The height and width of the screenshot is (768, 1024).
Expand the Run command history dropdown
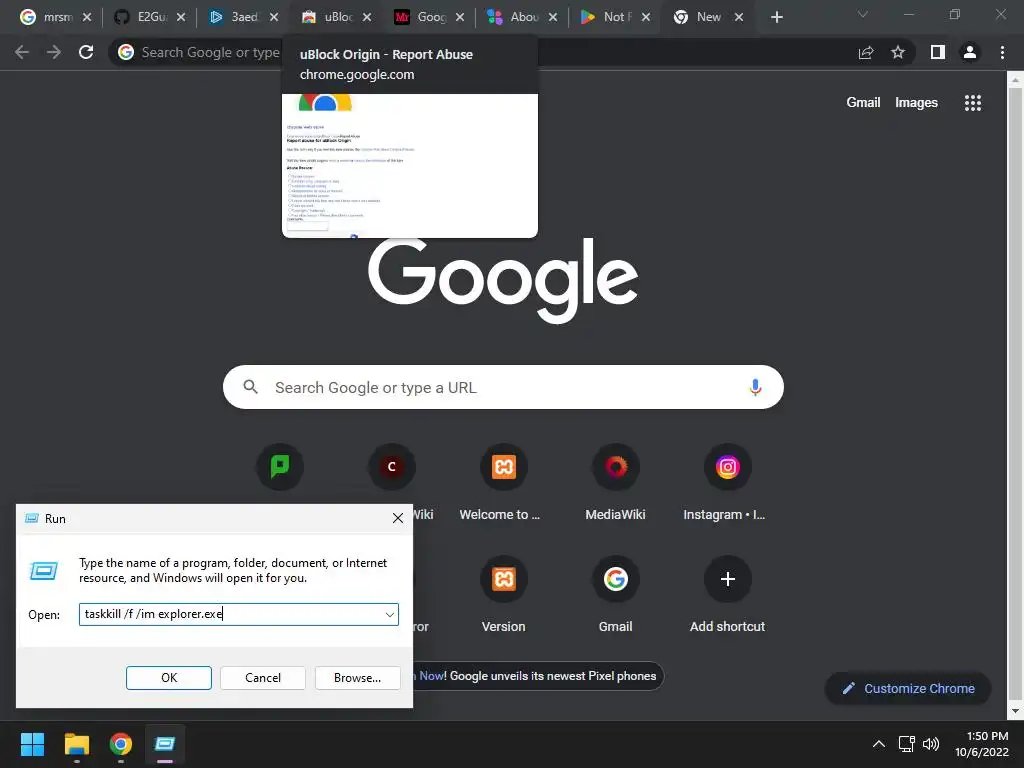click(390, 615)
